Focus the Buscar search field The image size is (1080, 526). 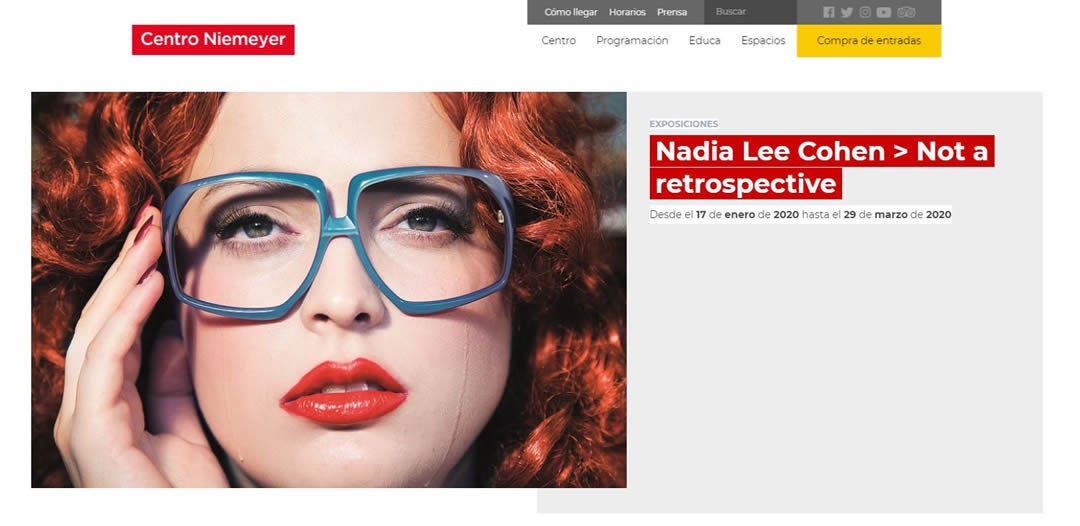[x=750, y=12]
